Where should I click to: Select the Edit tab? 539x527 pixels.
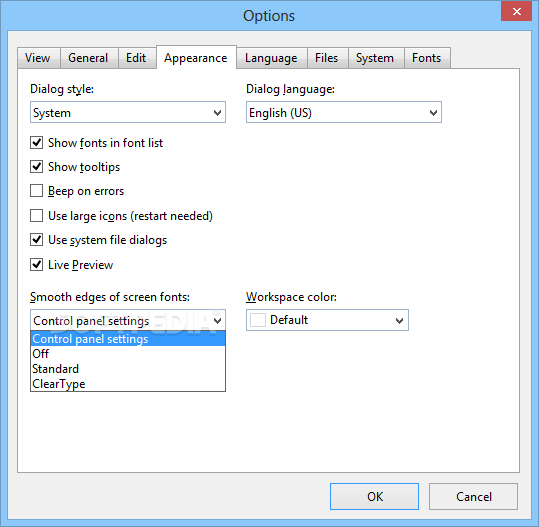pos(136,58)
